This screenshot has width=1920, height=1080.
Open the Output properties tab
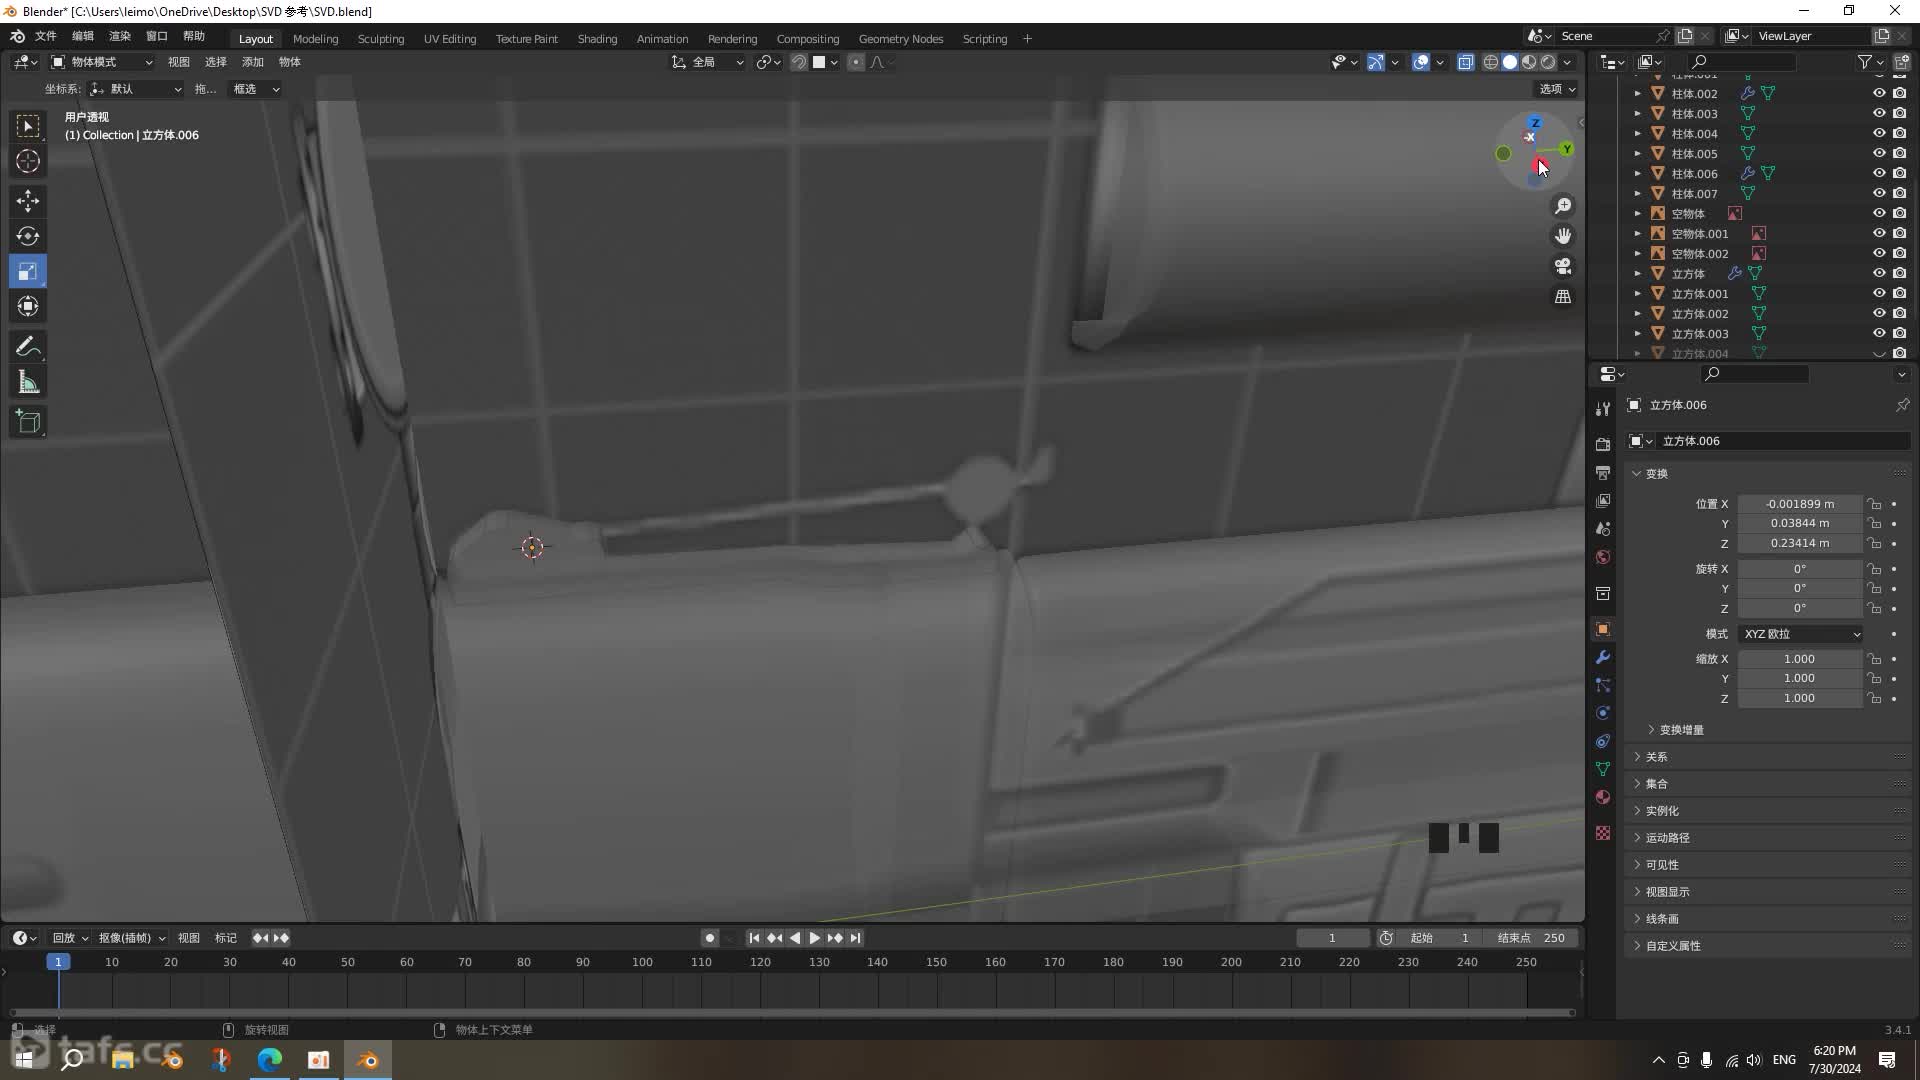click(1603, 472)
